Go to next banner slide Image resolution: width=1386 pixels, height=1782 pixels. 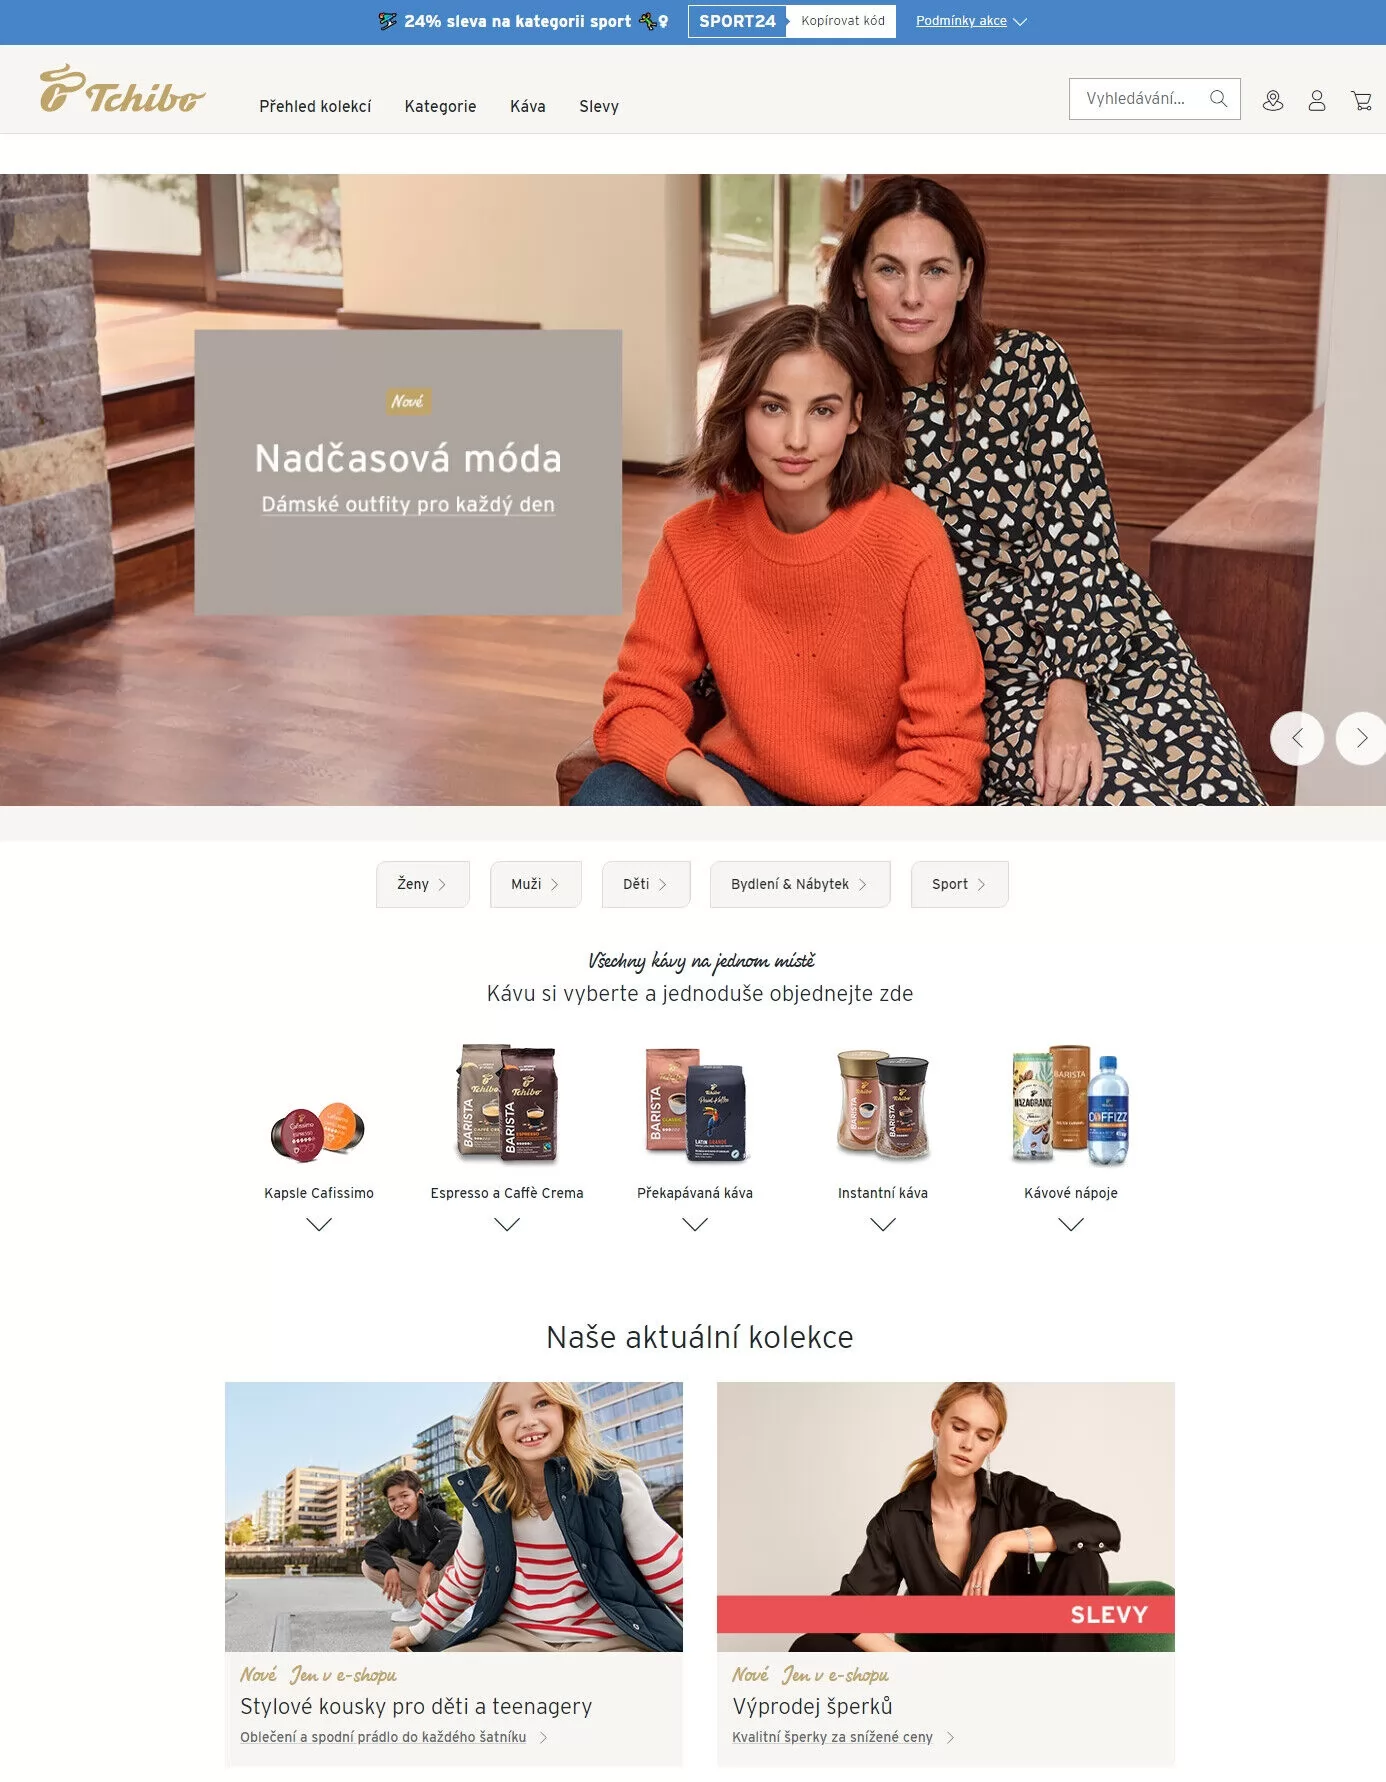(1361, 738)
